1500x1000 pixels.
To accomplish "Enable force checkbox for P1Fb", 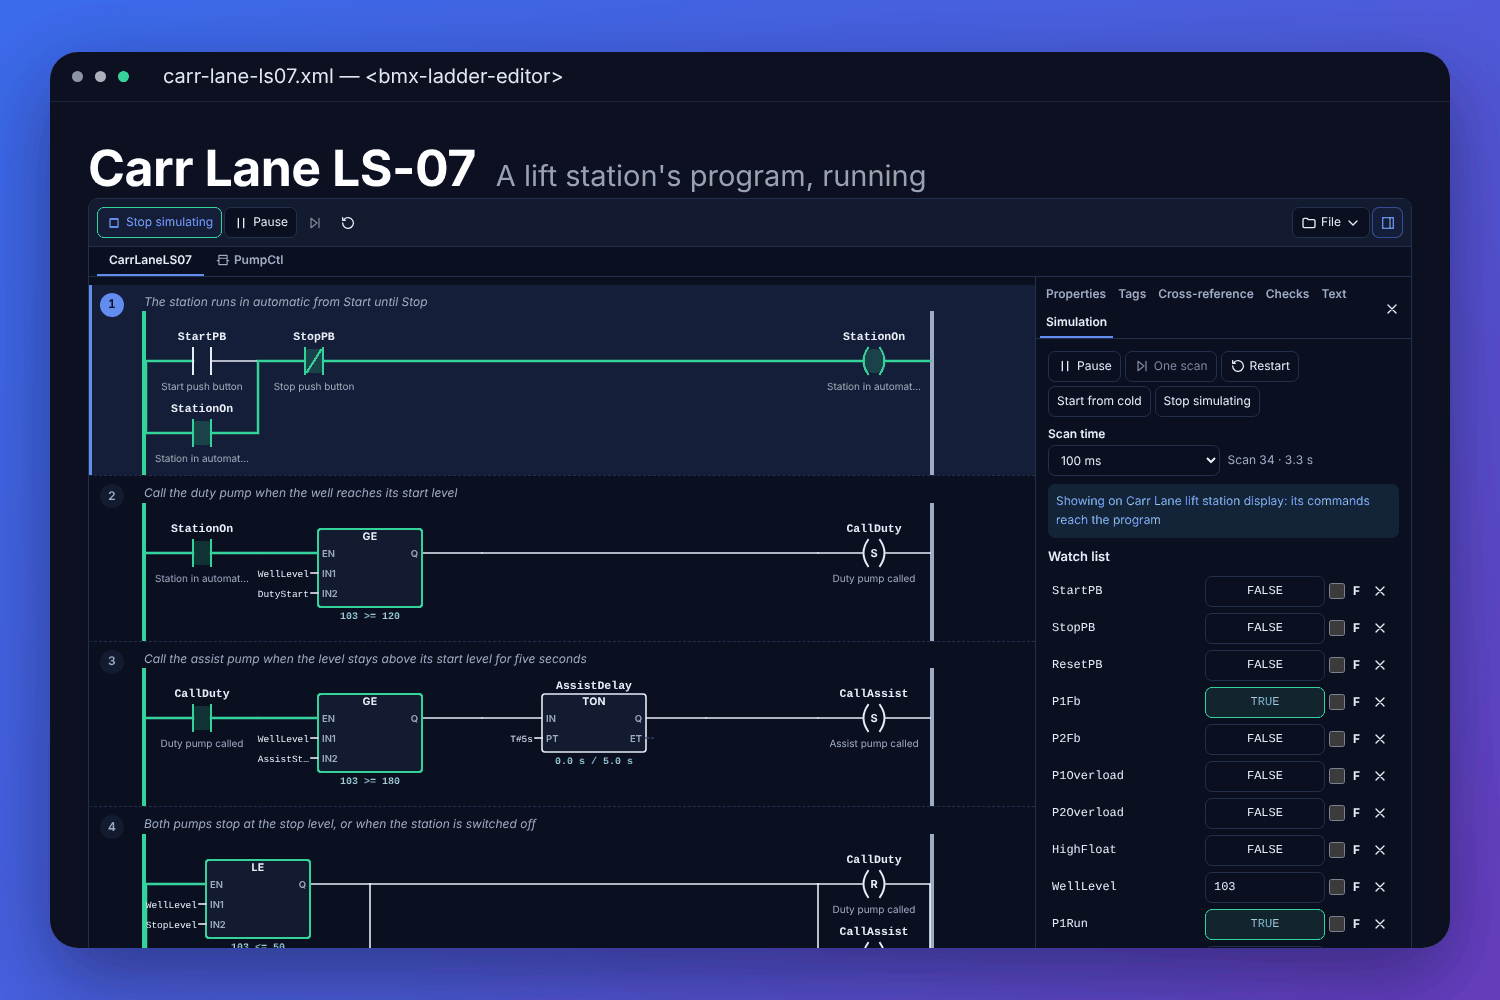I will pos(1337,702).
